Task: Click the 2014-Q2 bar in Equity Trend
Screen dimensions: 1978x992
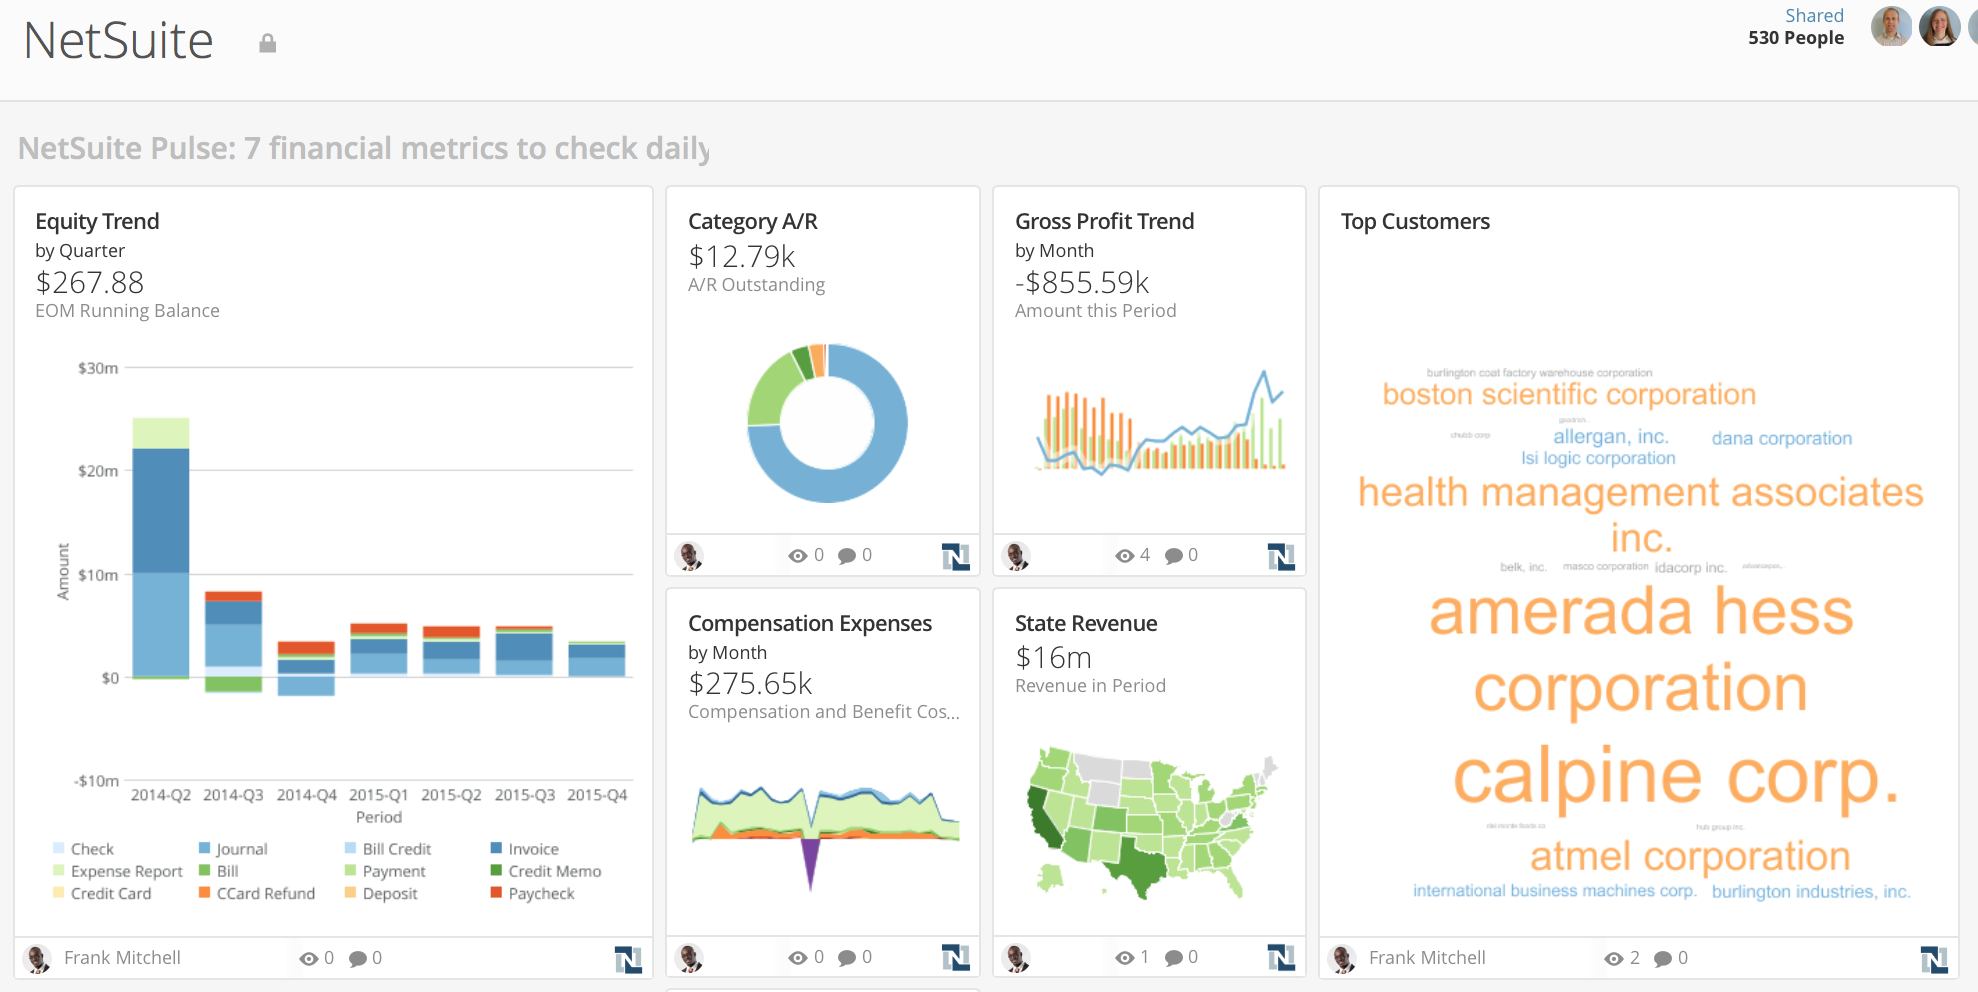Action: (x=161, y=550)
